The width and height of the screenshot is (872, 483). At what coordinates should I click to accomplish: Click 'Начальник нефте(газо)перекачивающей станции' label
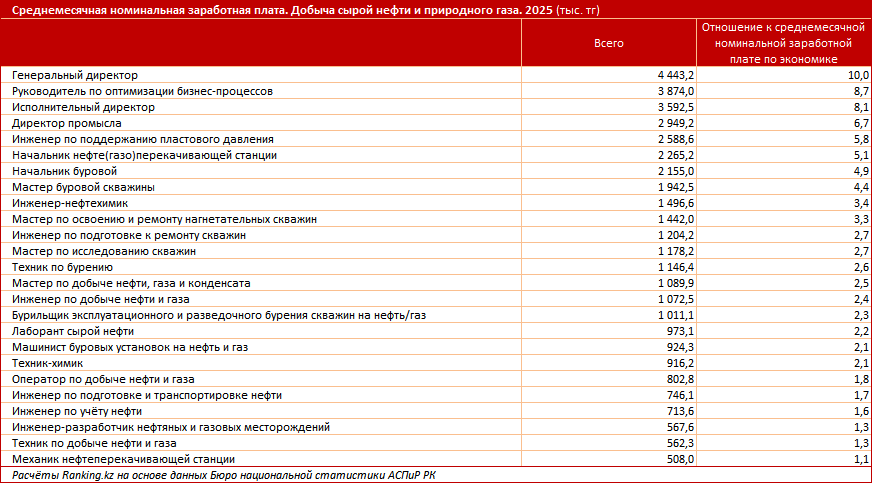(x=145, y=155)
